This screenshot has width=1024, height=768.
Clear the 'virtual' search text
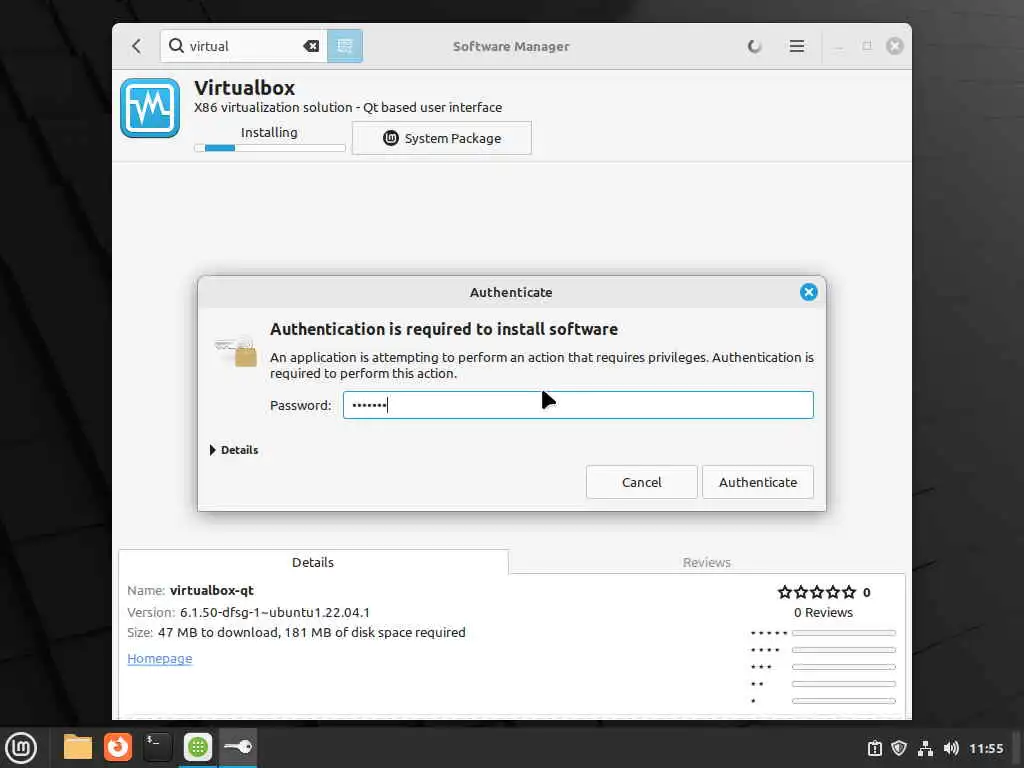click(311, 46)
